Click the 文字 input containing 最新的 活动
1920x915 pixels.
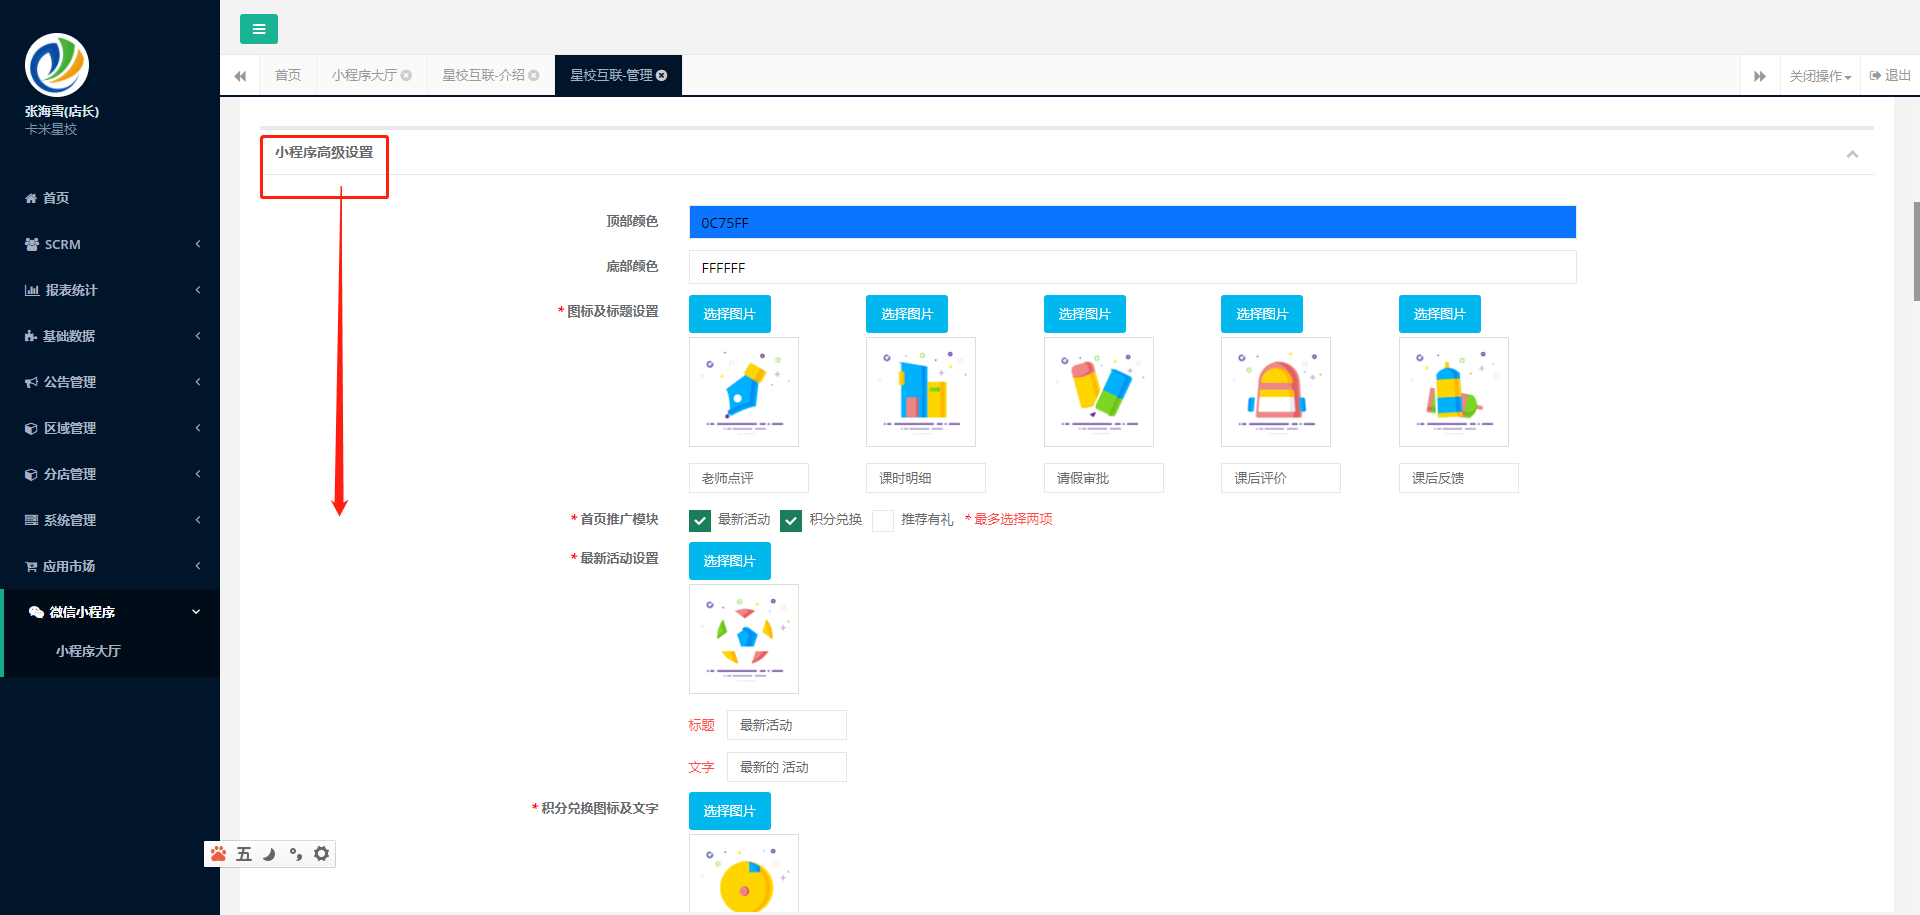pos(787,767)
